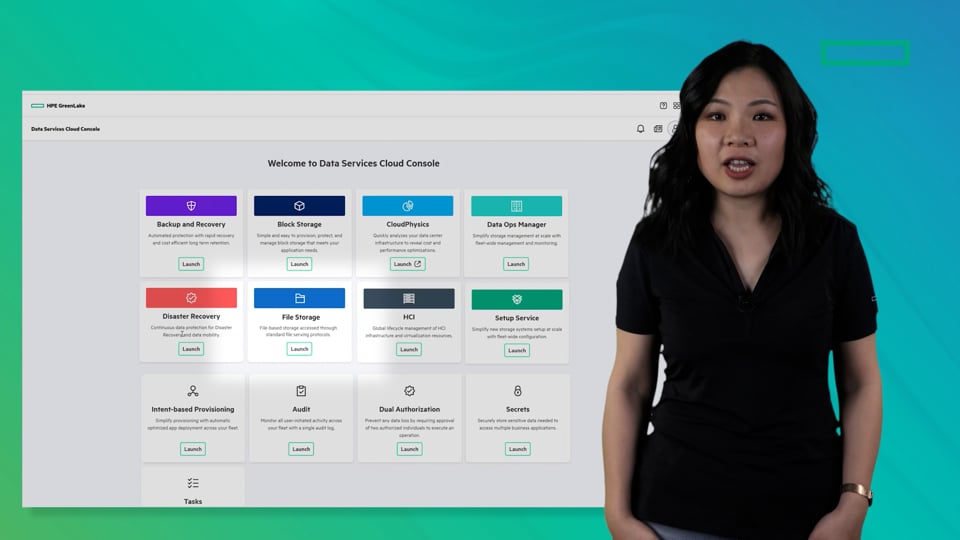Click the Backup and Recovery title text
This screenshot has width=960, height=540.
191,224
